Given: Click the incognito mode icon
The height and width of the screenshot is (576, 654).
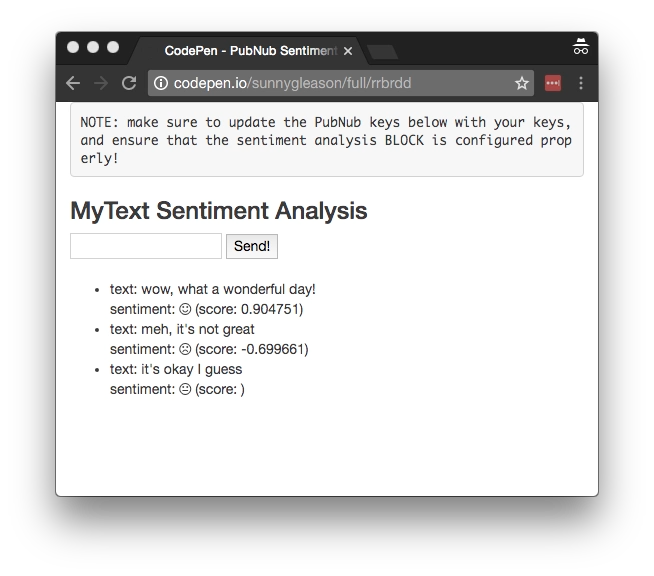Looking at the screenshot, I should 580,47.
